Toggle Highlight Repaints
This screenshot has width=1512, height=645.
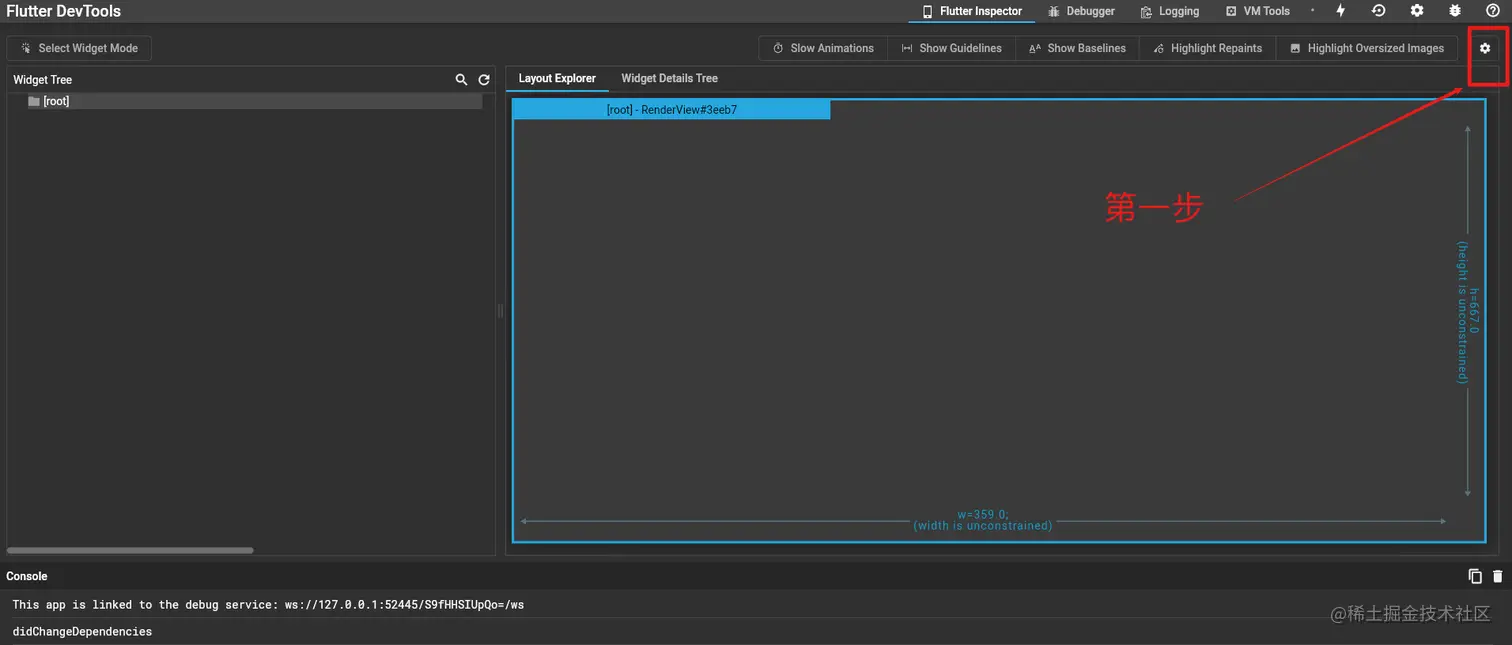(x=1207, y=48)
